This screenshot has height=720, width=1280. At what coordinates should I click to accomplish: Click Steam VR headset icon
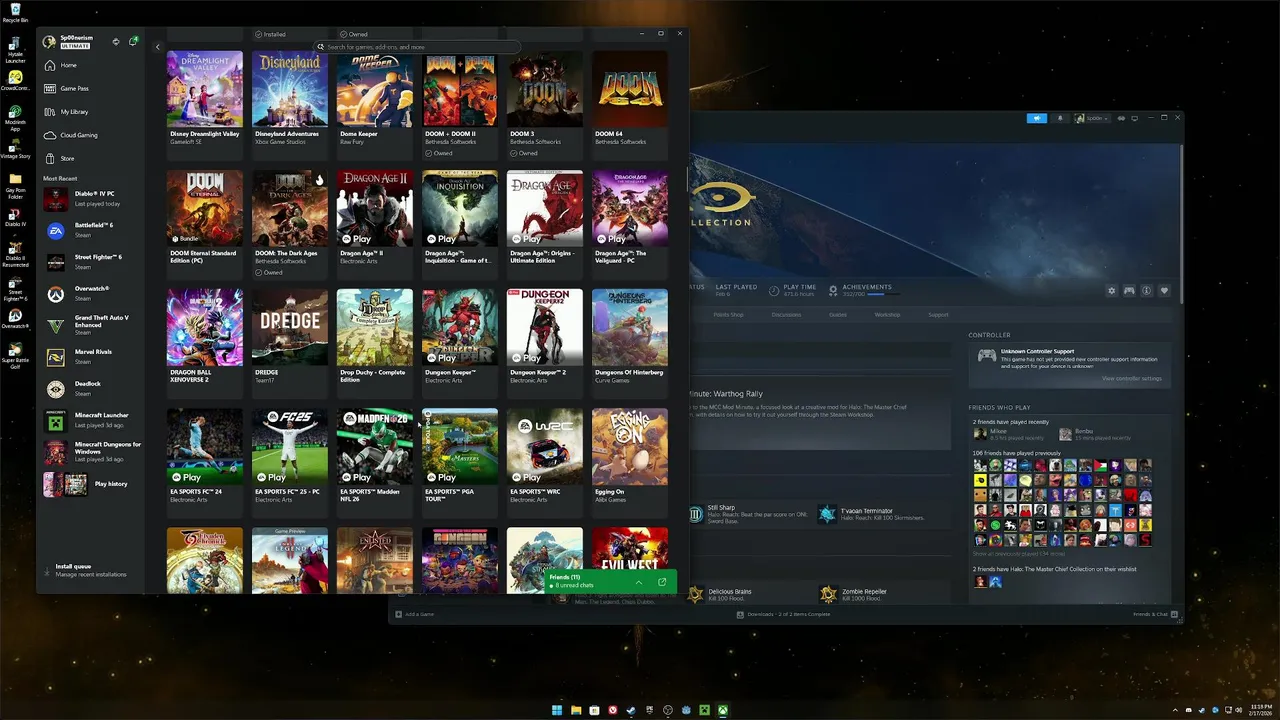click(x=1121, y=118)
